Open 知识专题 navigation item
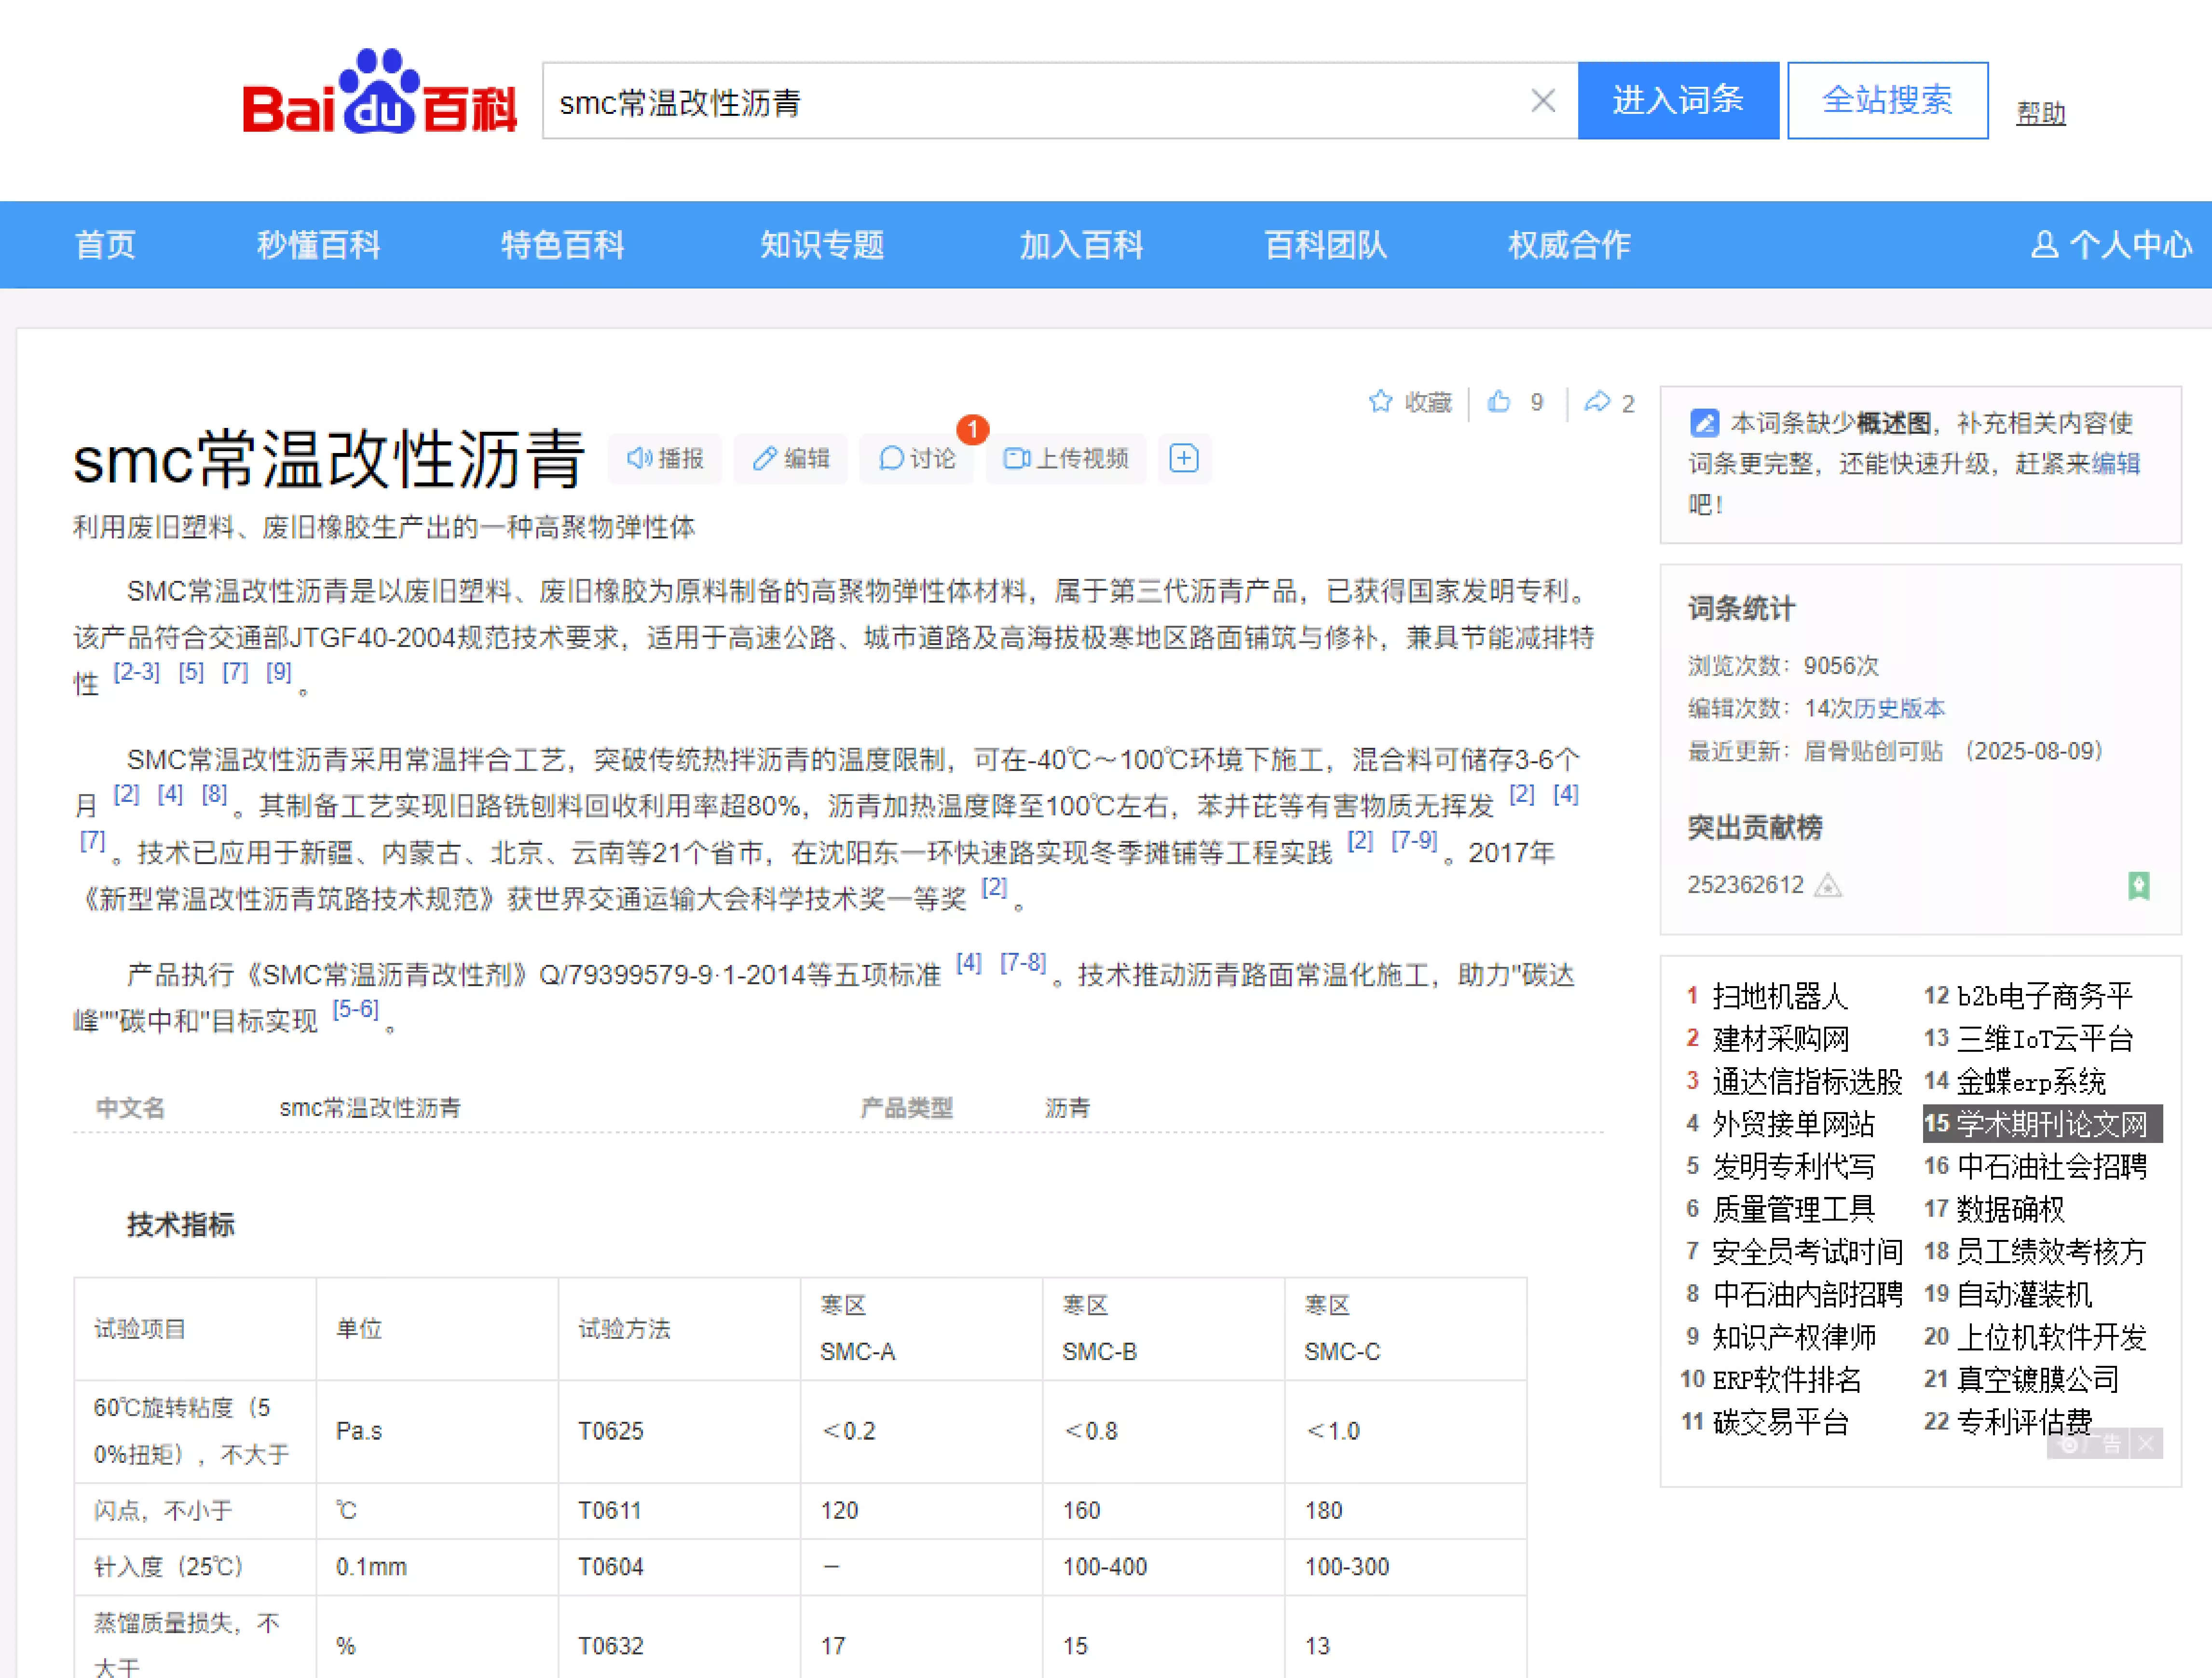The image size is (2212, 1678). pyautogui.click(x=822, y=245)
